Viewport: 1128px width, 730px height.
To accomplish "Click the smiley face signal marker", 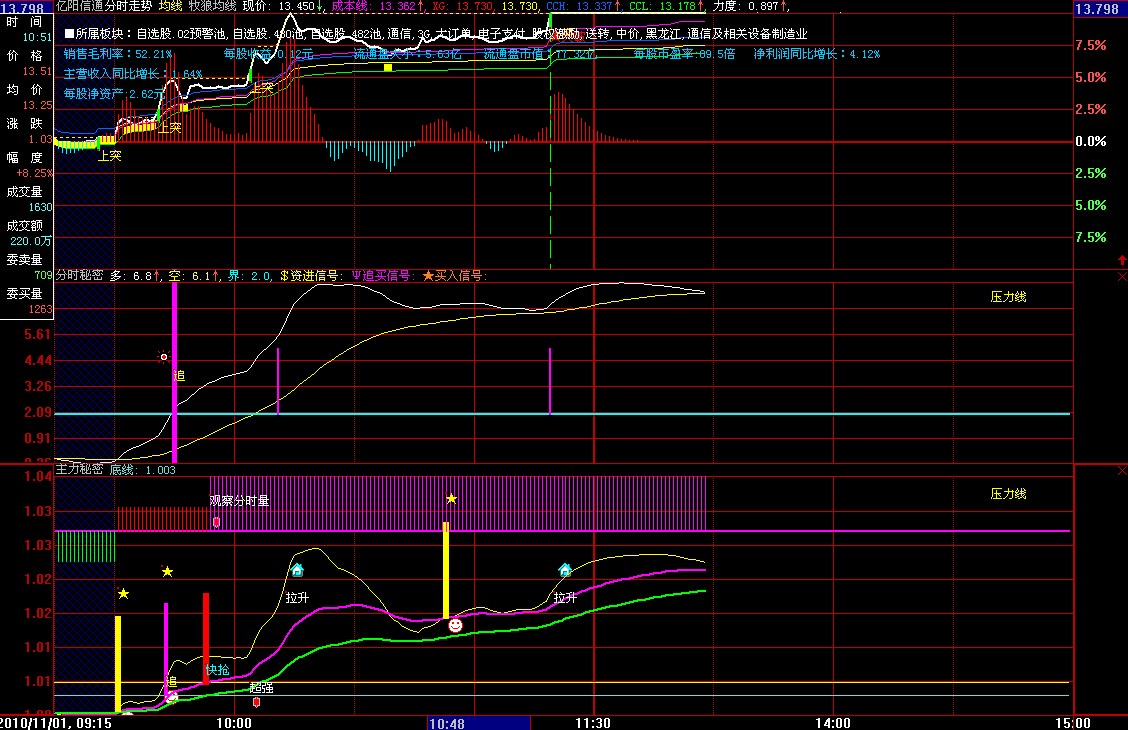I will pos(455,625).
